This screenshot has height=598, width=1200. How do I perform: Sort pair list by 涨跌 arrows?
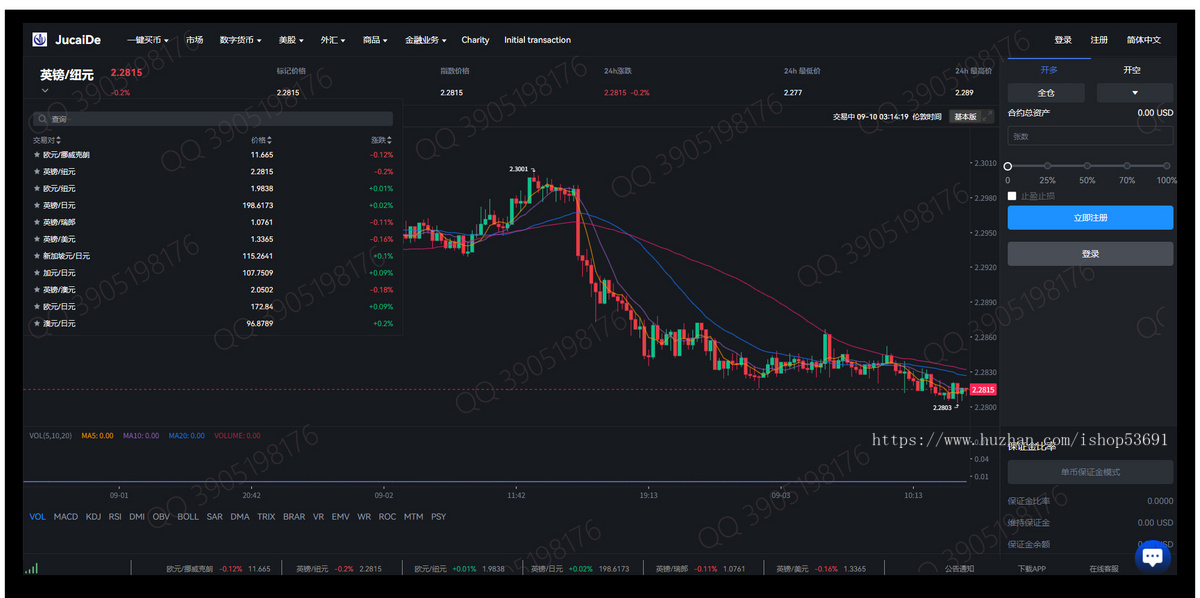tap(390, 140)
